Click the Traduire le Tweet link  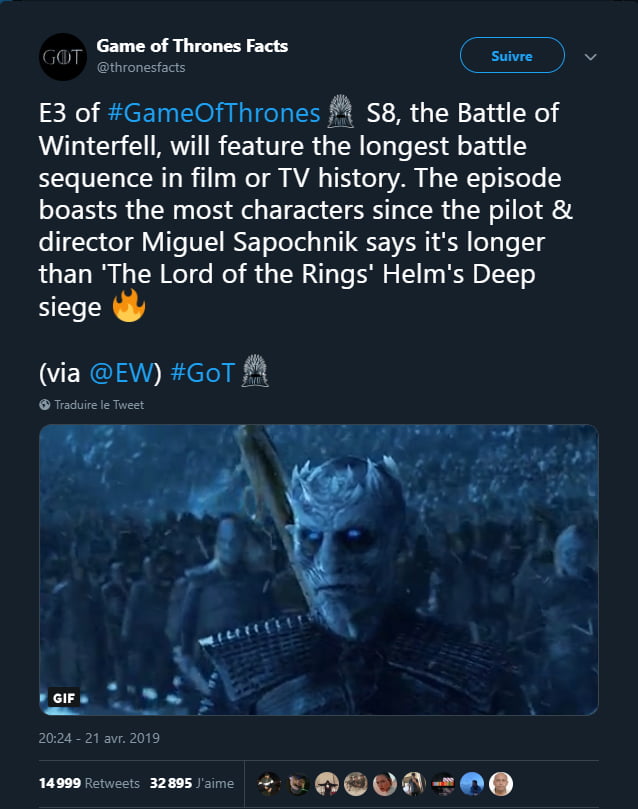99,405
